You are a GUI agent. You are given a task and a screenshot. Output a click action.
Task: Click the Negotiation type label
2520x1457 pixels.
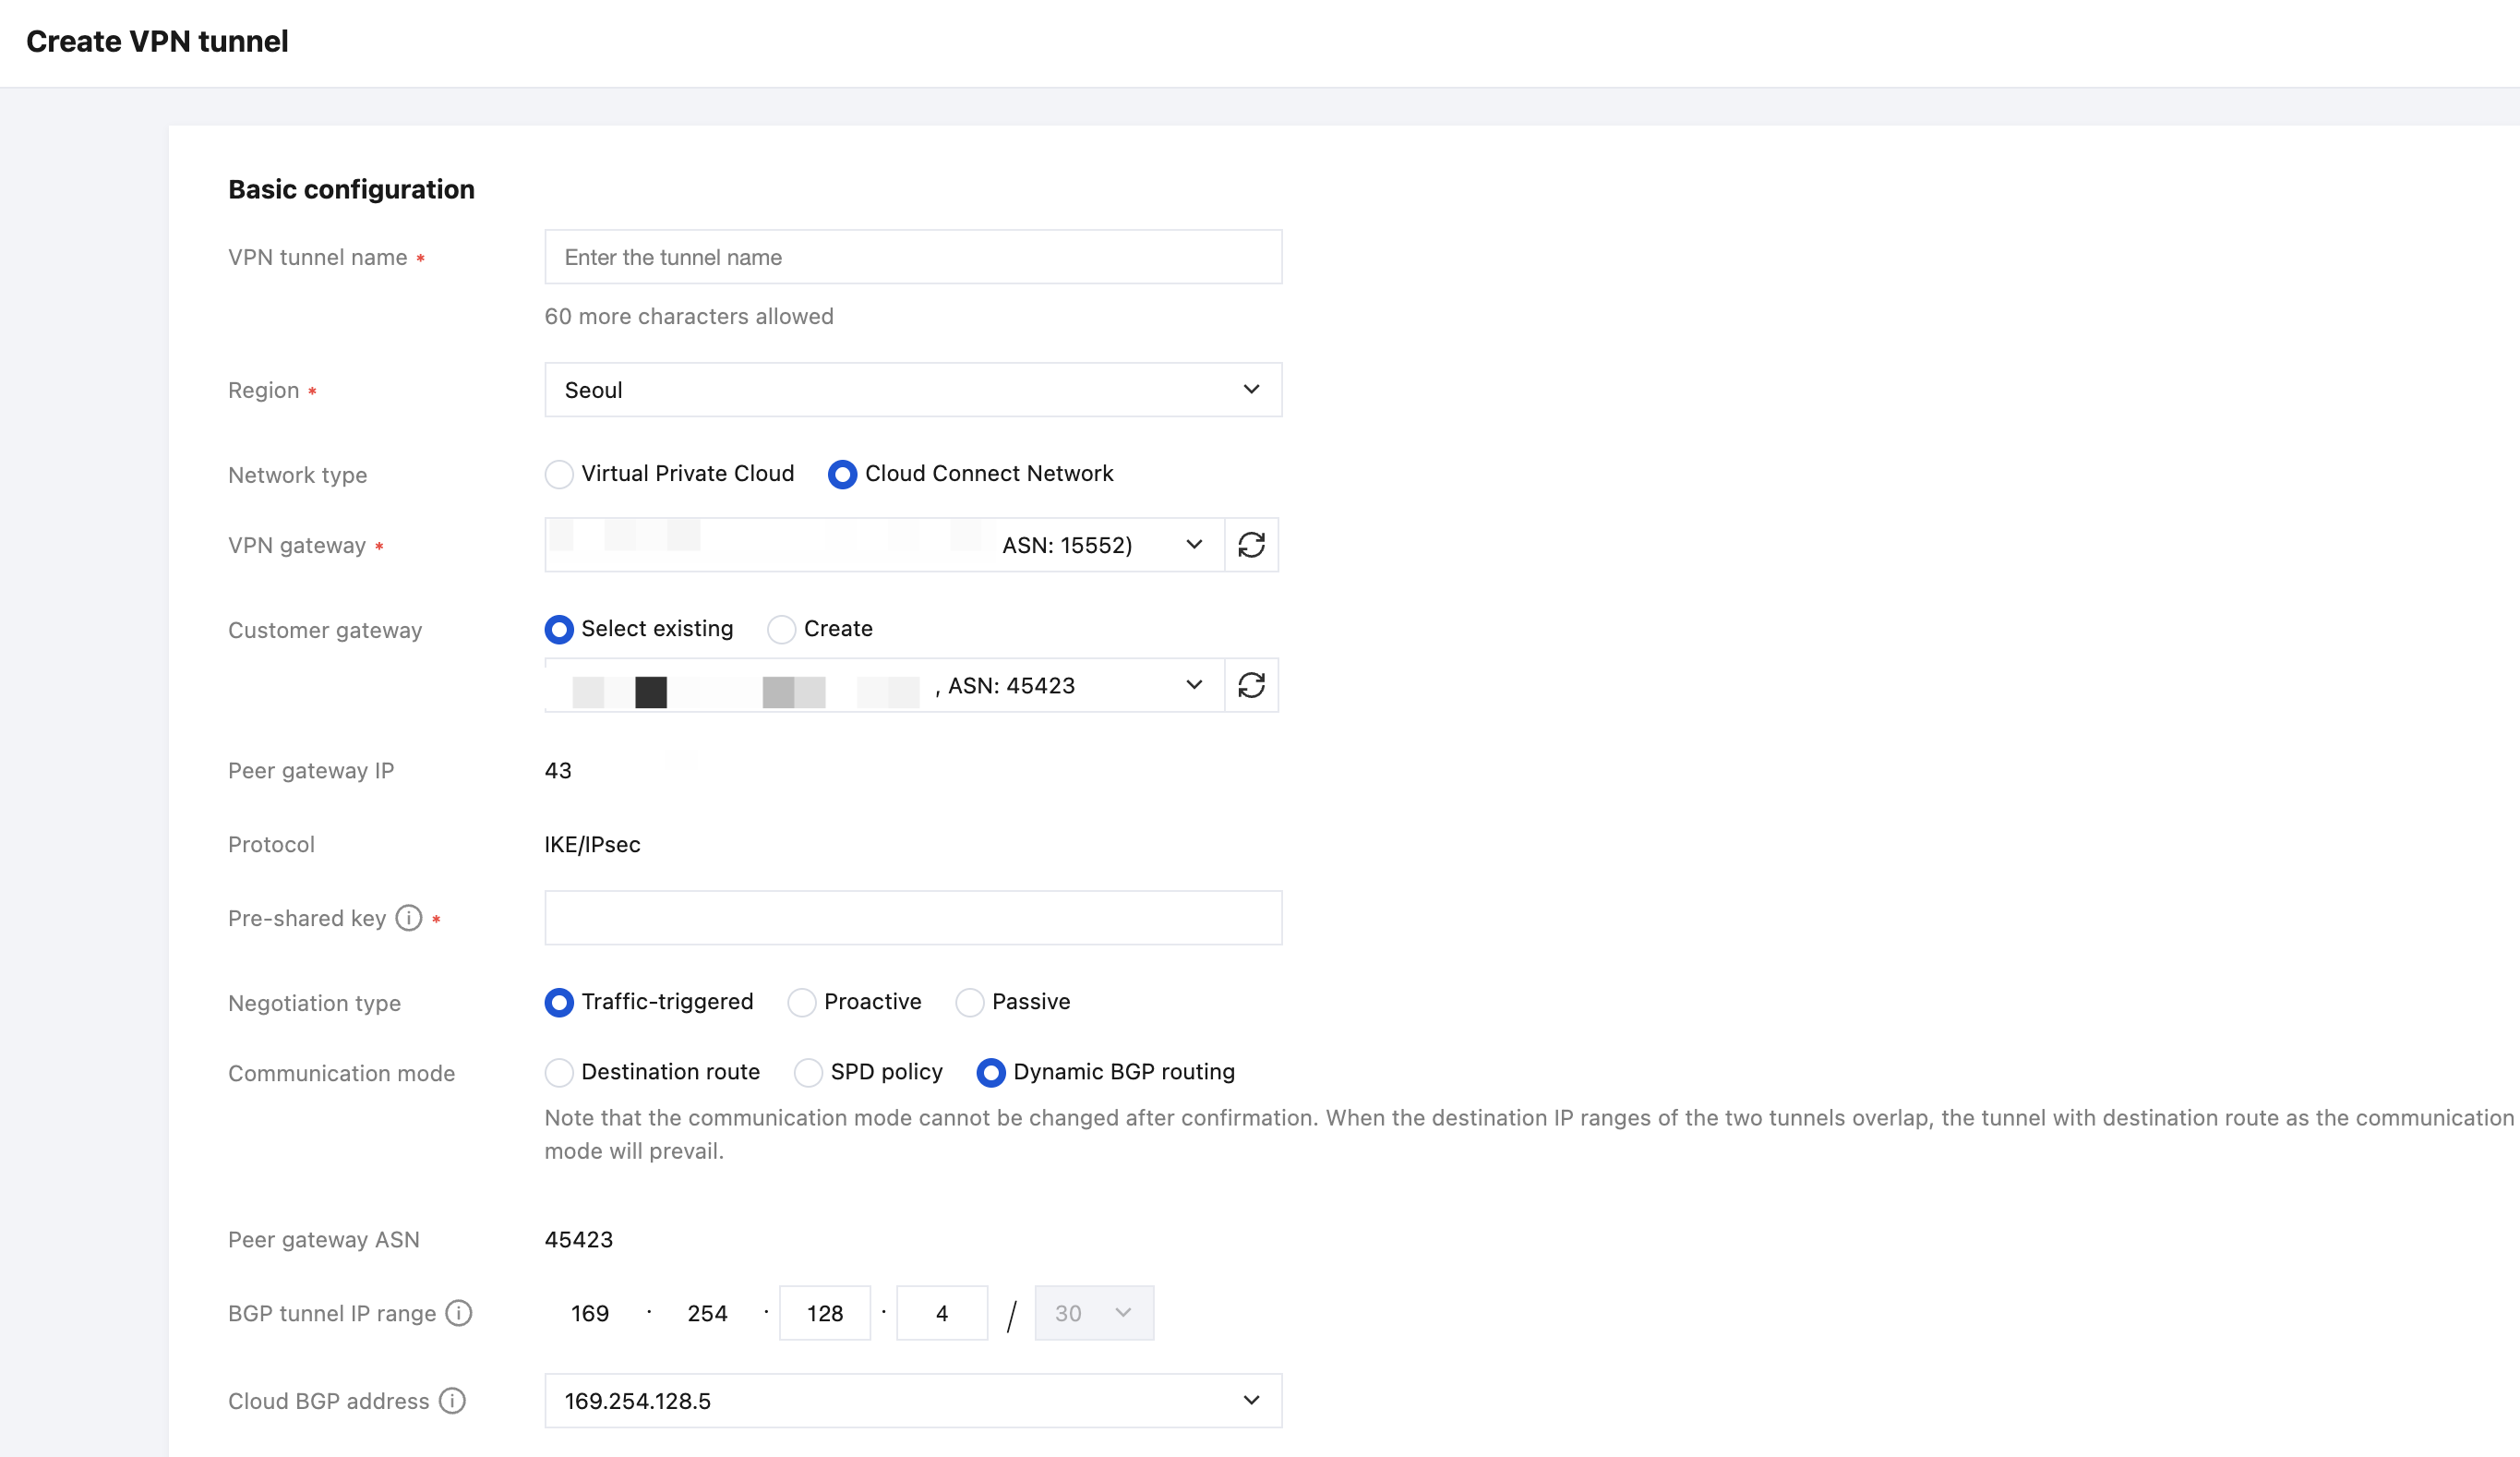[314, 1004]
